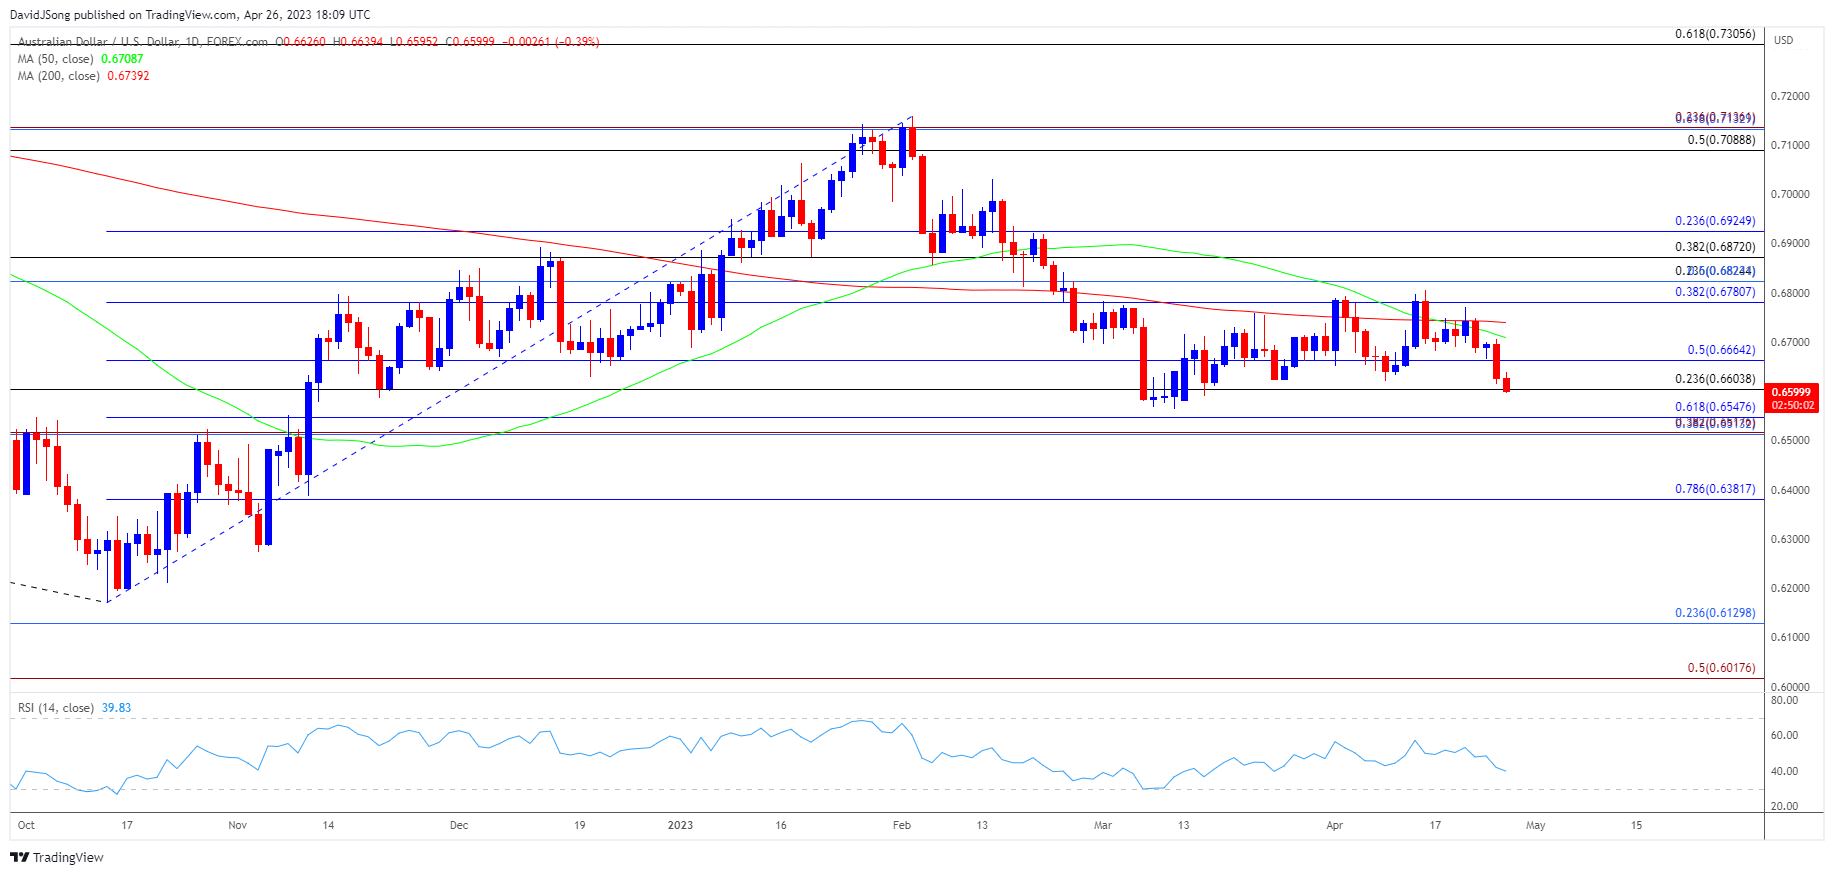Click the Feb label on date axis
The image size is (1834, 875).
(x=902, y=825)
